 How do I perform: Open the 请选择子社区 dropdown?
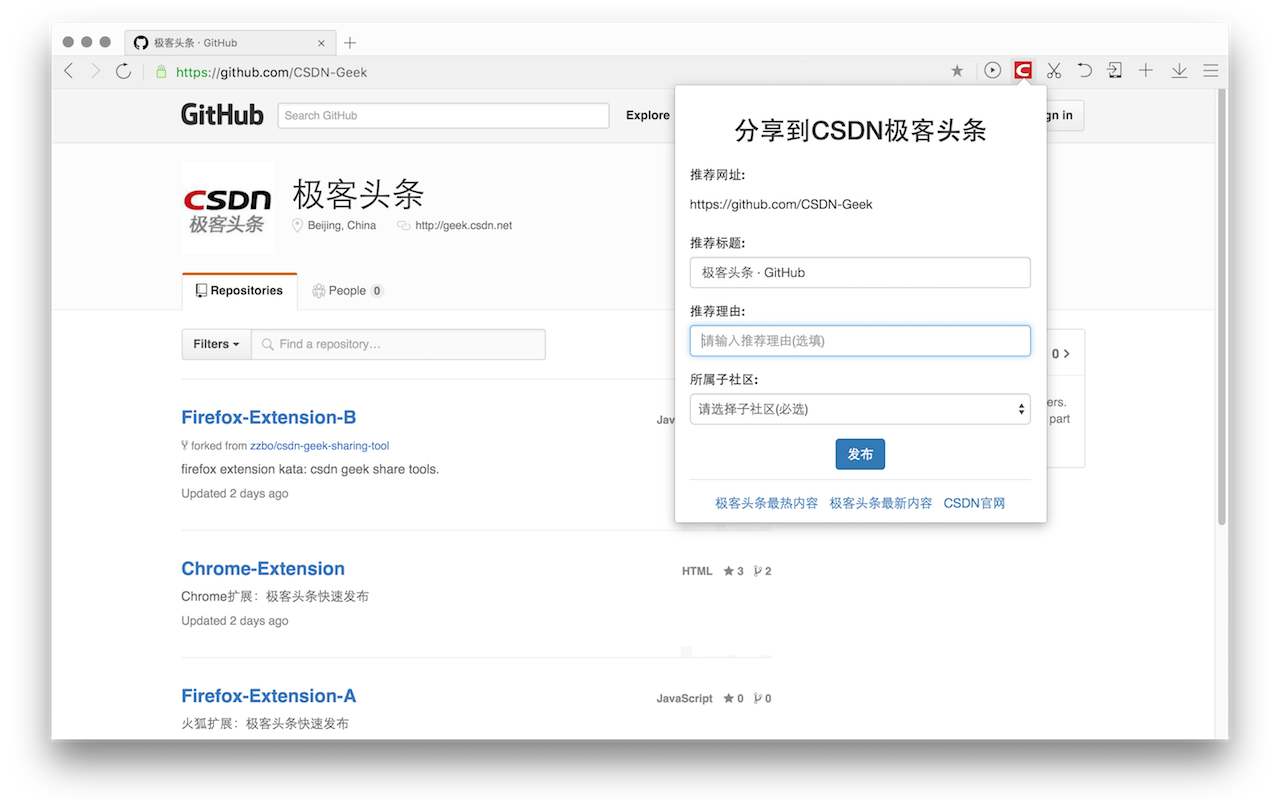click(x=860, y=409)
